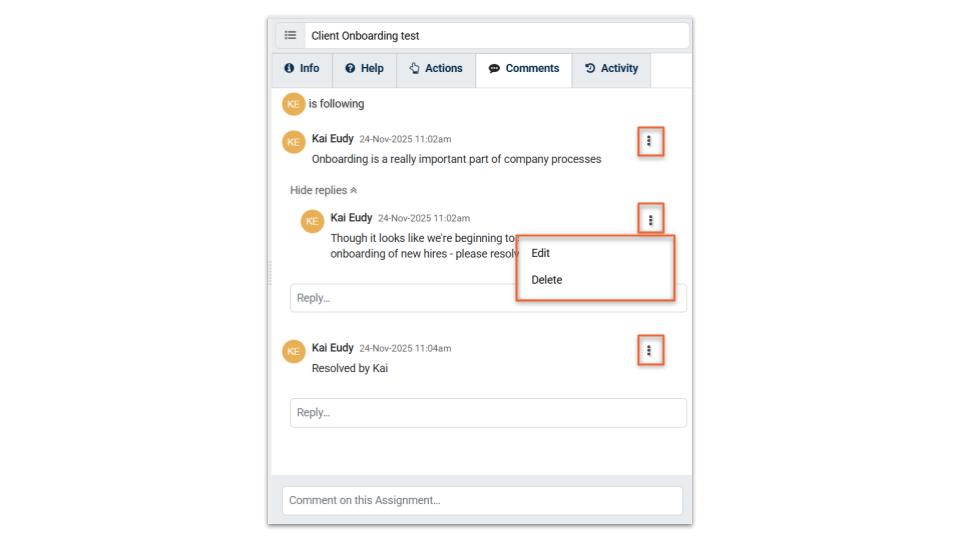This screenshot has width=960, height=540.
Task: Click the Client Onboarding test title field
Action: tap(497, 36)
